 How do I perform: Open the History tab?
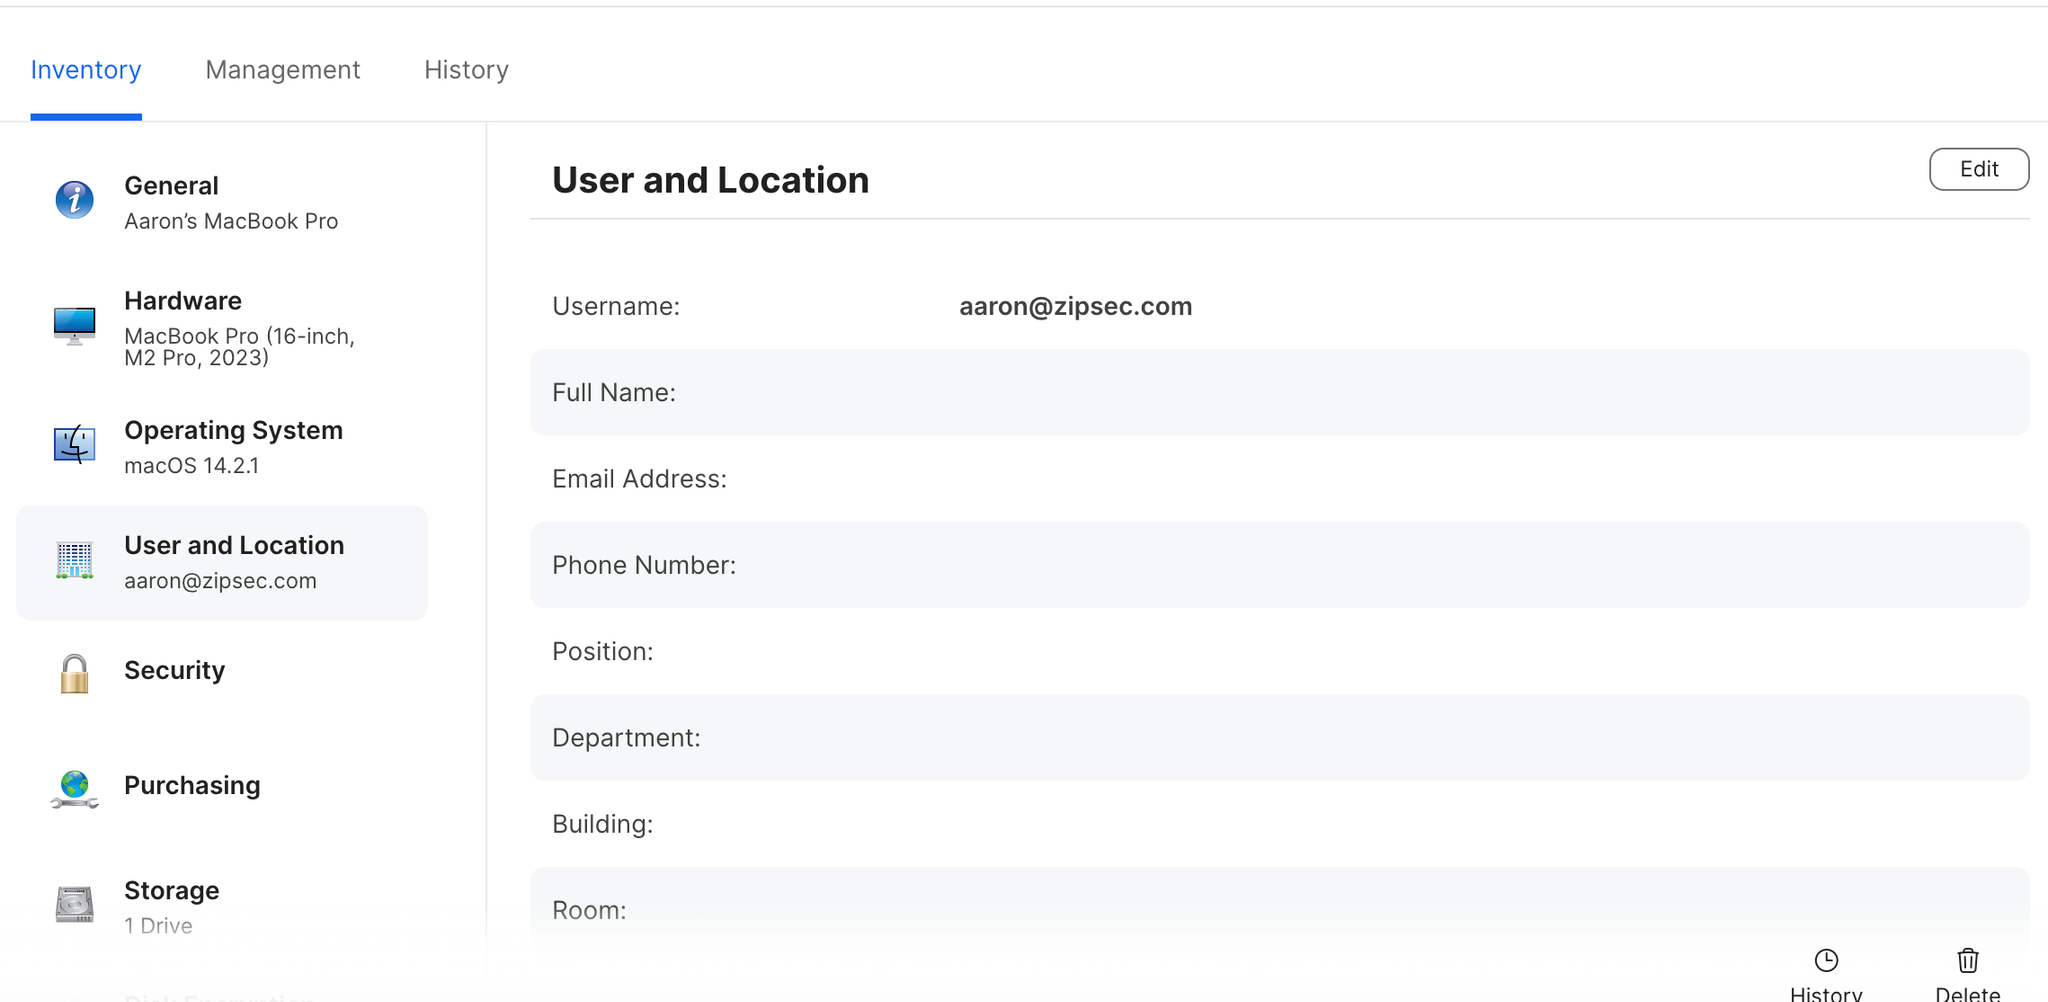[x=466, y=70]
